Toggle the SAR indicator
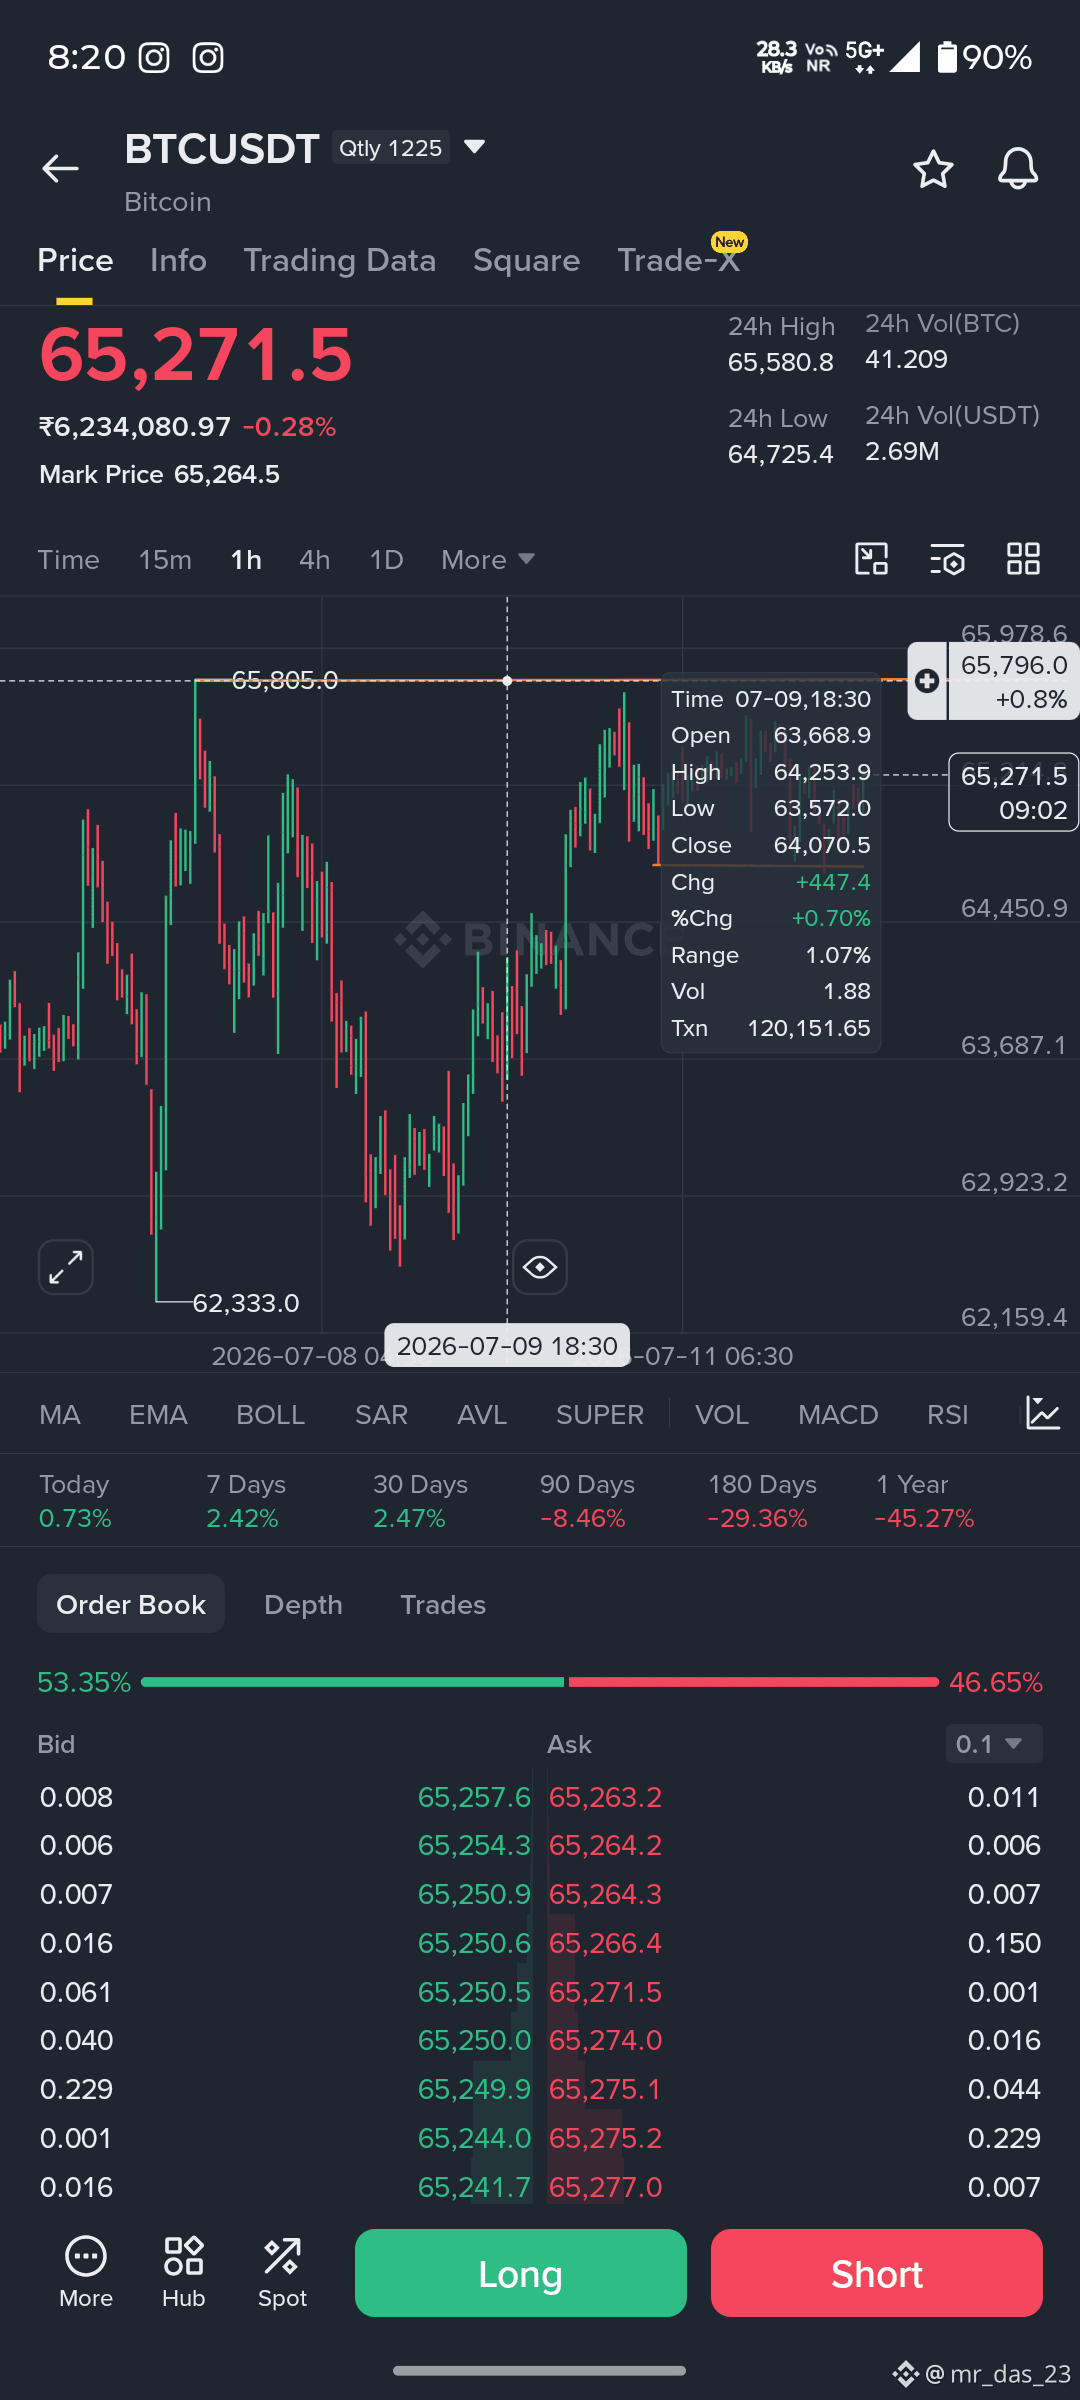This screenshot has width=1080, height=2400. [x=381, y=1414]
